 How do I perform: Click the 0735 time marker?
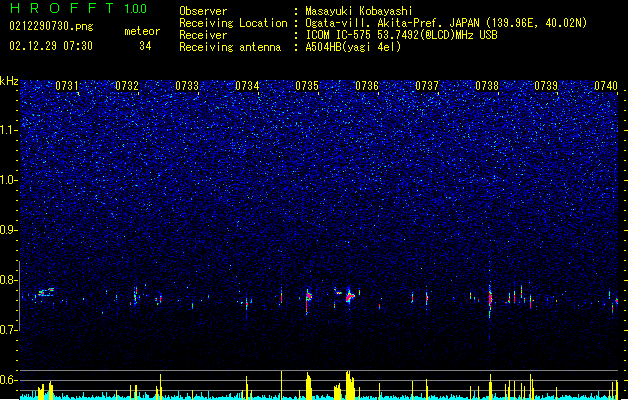[x=307, y=86]
